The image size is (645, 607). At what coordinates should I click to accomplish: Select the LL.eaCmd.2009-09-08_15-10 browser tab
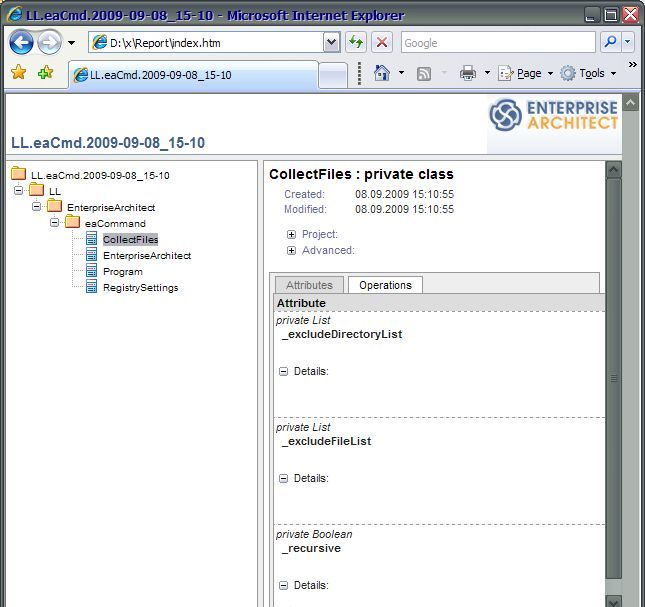(x=193, y=75)
